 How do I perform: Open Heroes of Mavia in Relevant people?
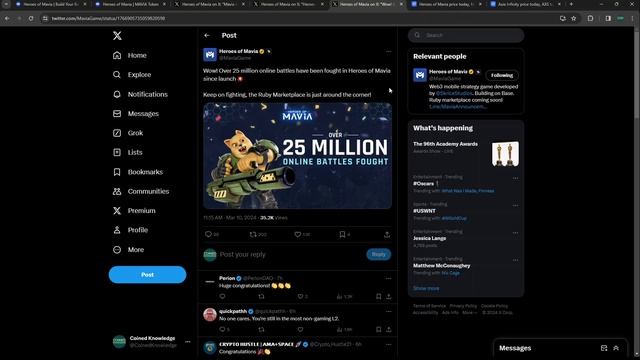click(448, 72)
